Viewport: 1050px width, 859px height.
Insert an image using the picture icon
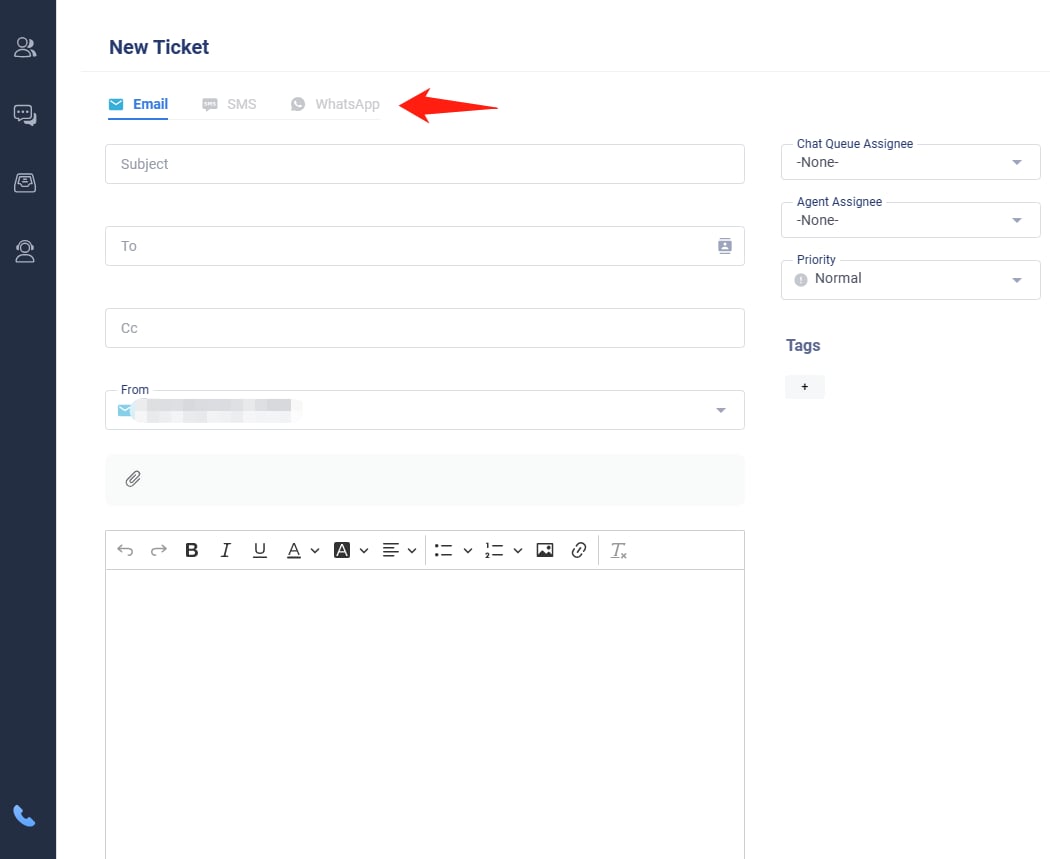[545, 550]
